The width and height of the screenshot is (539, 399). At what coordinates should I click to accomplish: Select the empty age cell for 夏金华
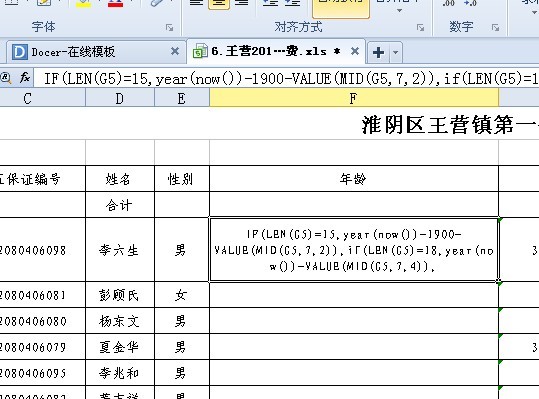click(x=354, y=347)
